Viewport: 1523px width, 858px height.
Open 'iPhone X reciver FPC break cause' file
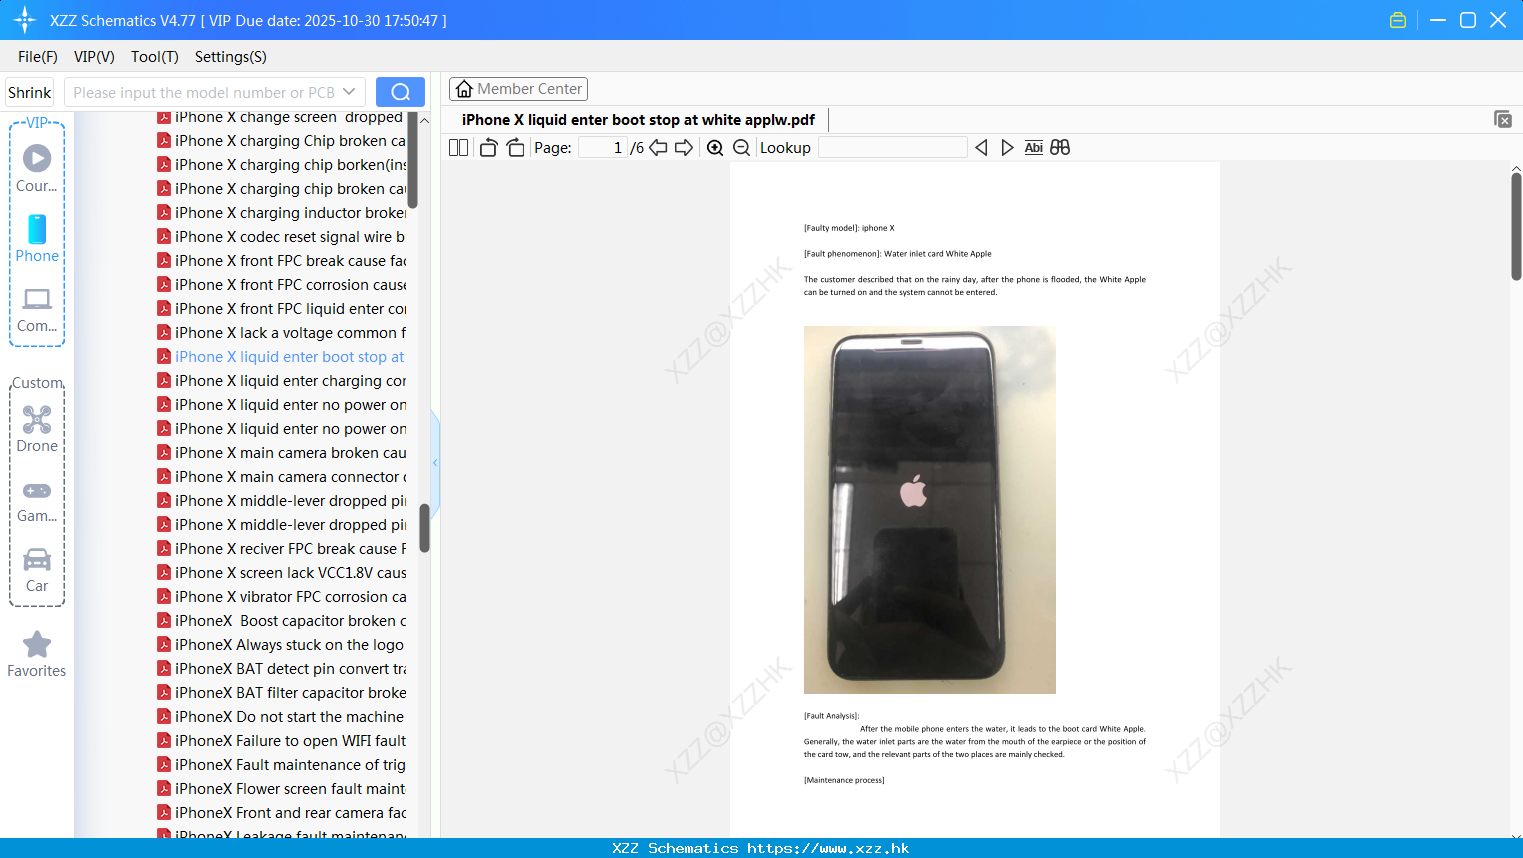(282, 549)
